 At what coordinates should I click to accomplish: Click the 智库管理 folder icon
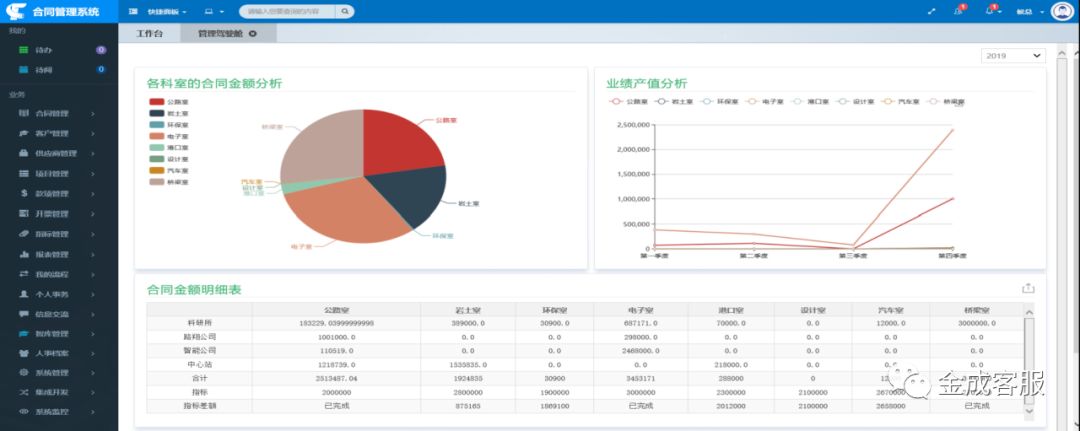point(23,334)
